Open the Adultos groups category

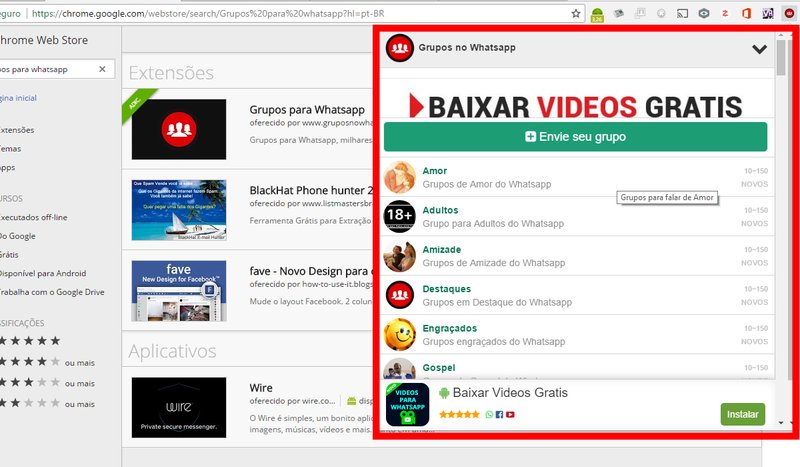pyautogui.click(x=577, y=216)
